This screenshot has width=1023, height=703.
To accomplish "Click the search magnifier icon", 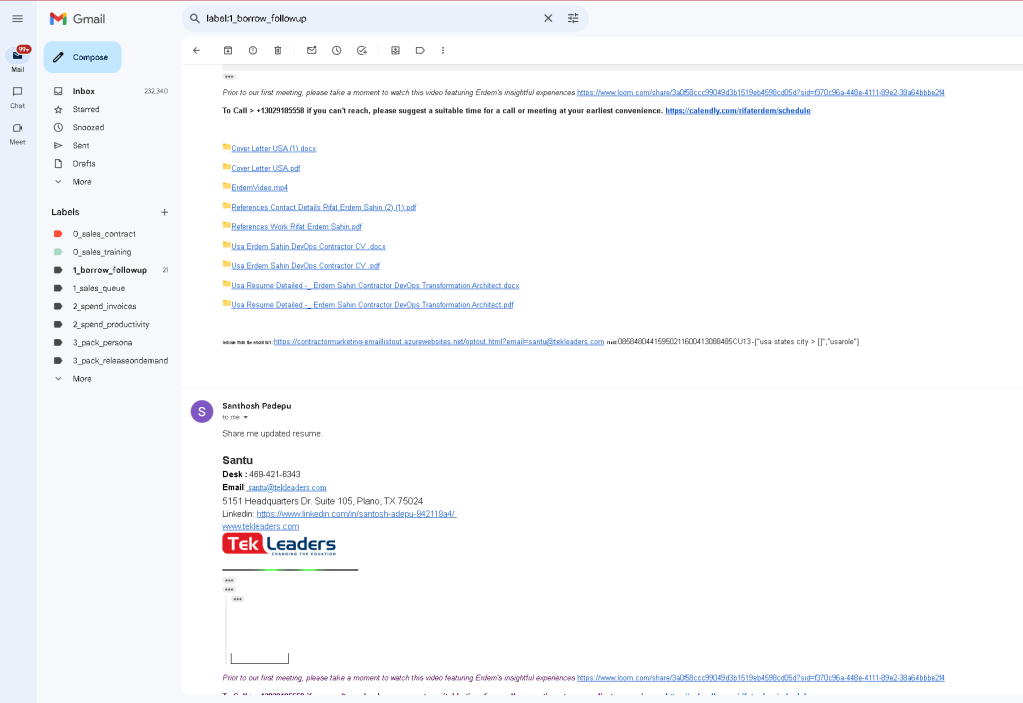I will pyautogui.click(x=194, y=18).
